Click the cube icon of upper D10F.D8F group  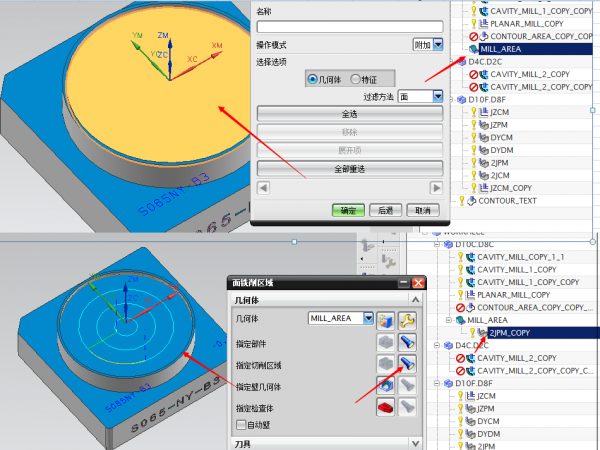point(461,99)
